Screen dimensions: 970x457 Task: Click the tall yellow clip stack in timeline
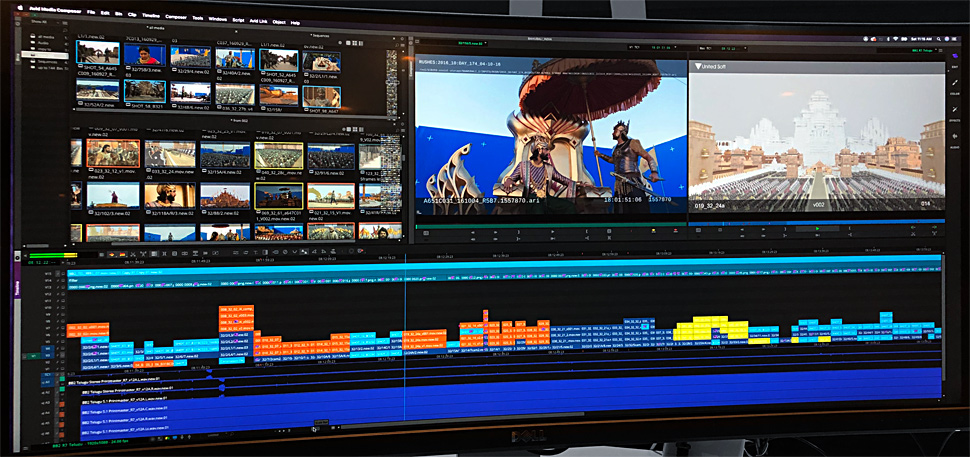710,329
